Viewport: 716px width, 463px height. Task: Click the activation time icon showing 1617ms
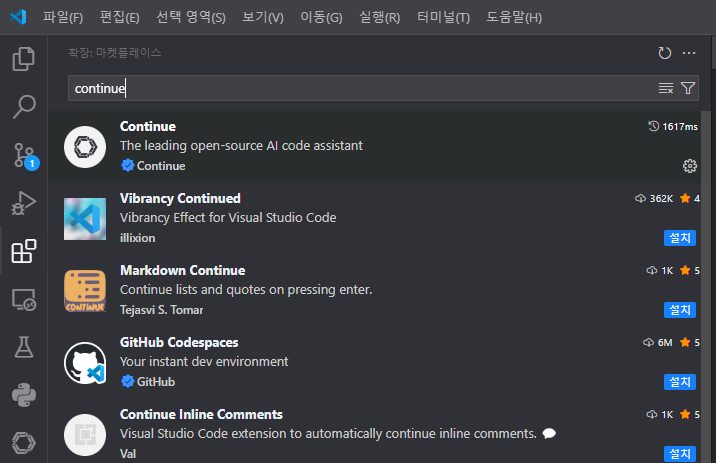[x=653, y=126]
